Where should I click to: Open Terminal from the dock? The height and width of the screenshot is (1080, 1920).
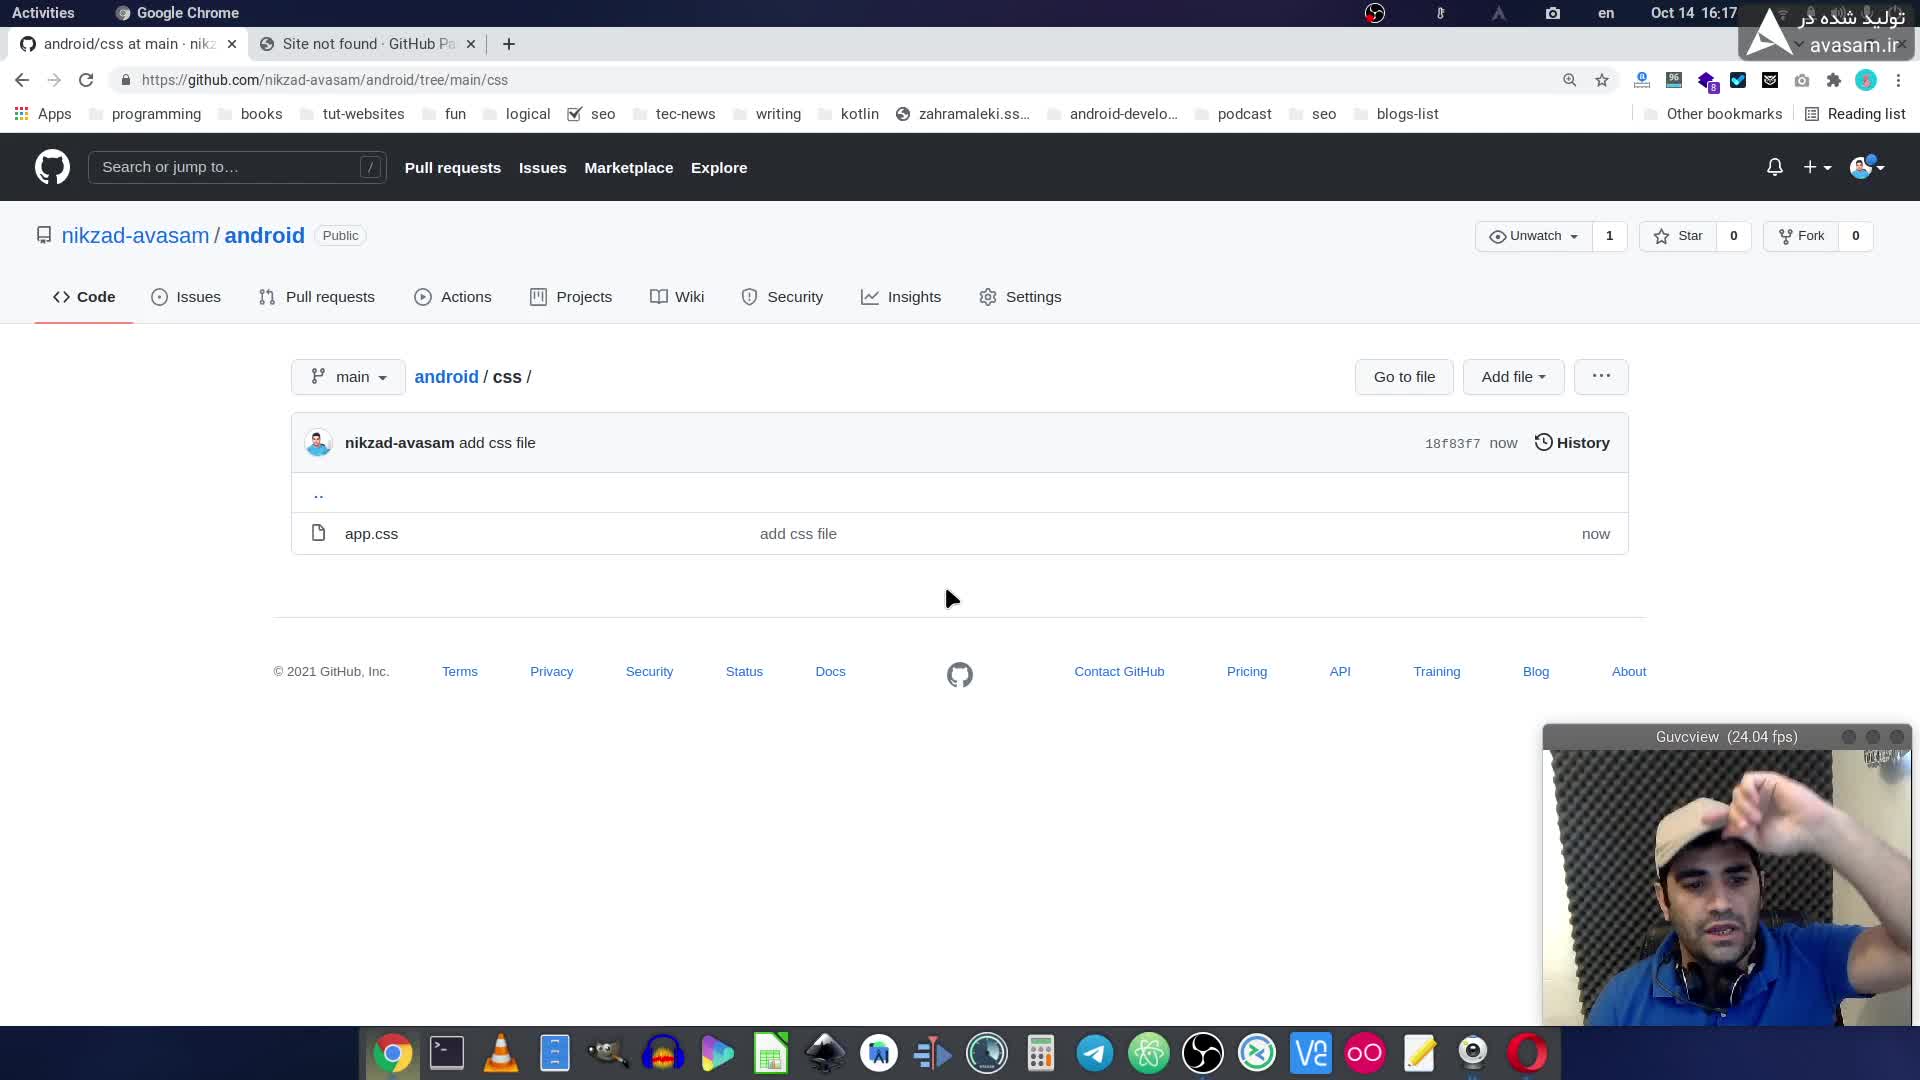pyautogui.click(x=446, y=1053)
